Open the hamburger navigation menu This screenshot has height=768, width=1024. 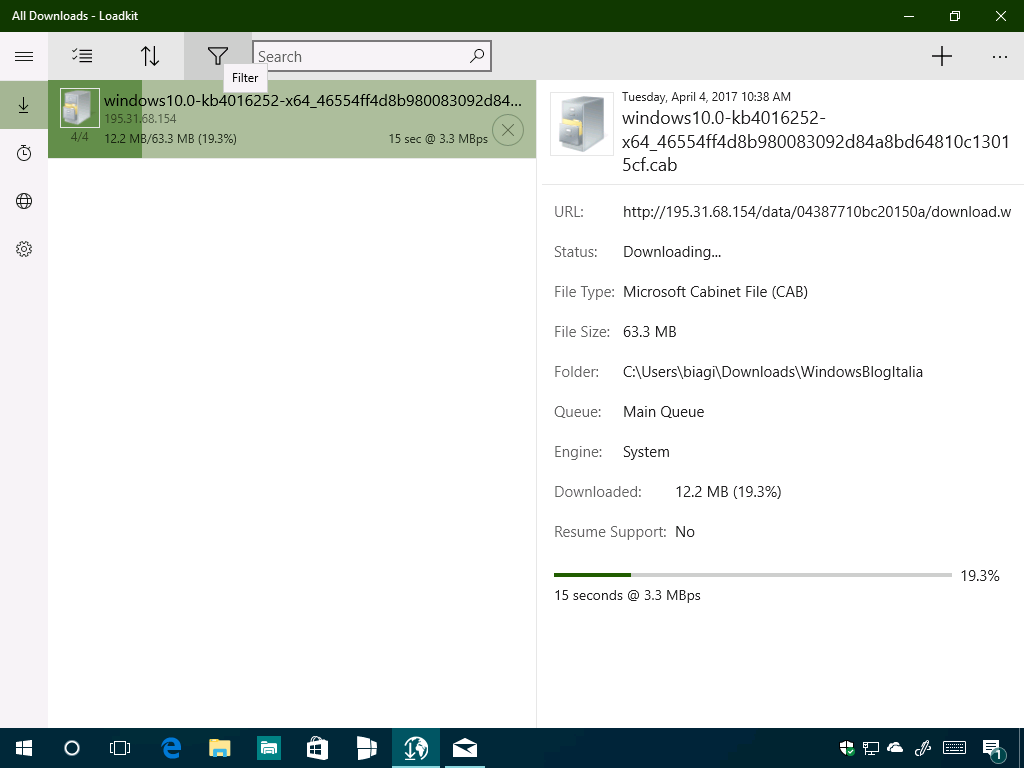(x=24, y=56)
